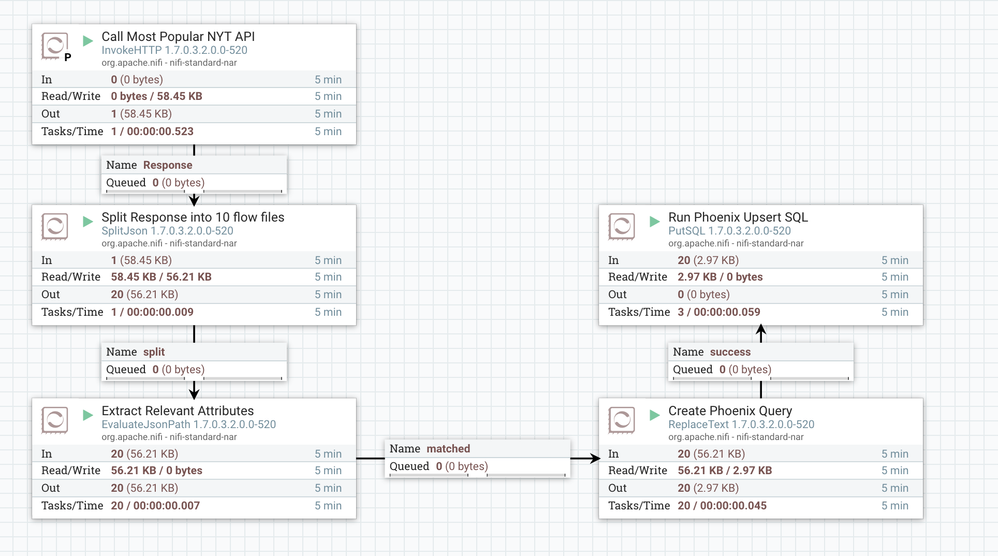The height and width of the screenshot is (556, 998).
Task: Click the EvaluateJsonPath processor icon
Action: click(55, 420)
